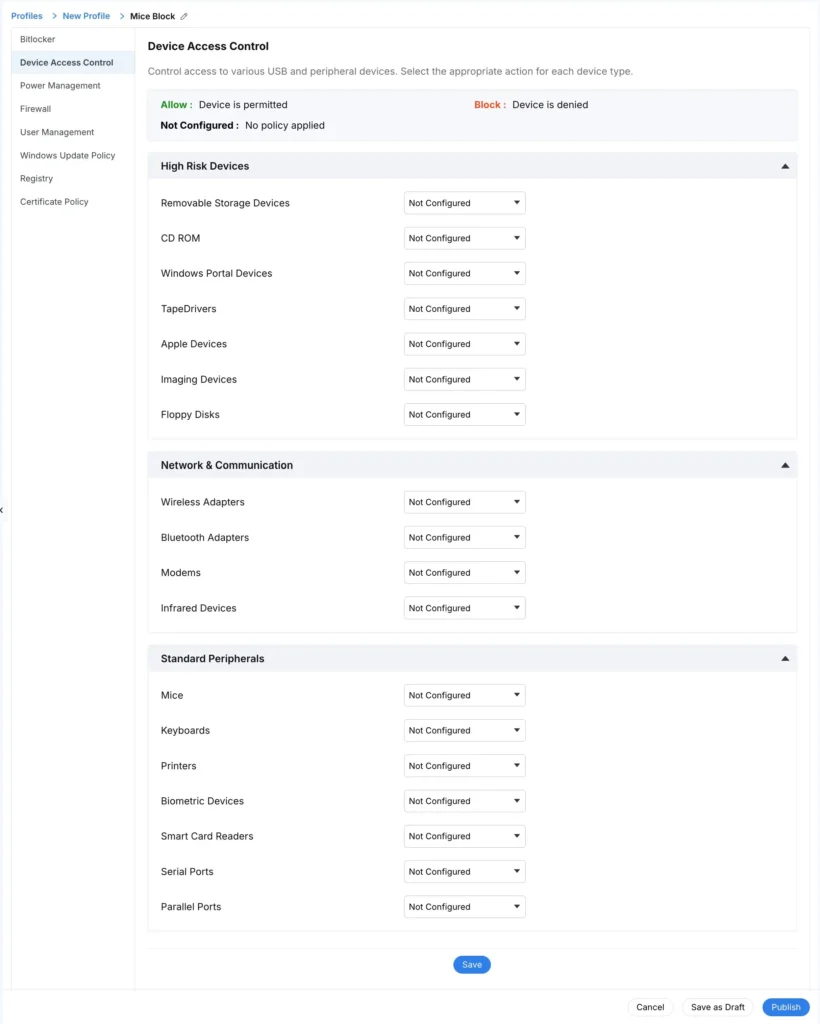Open the Removable Storage Devices dropdown
The height and width of the screenshot is (1024, 820).
464,203
